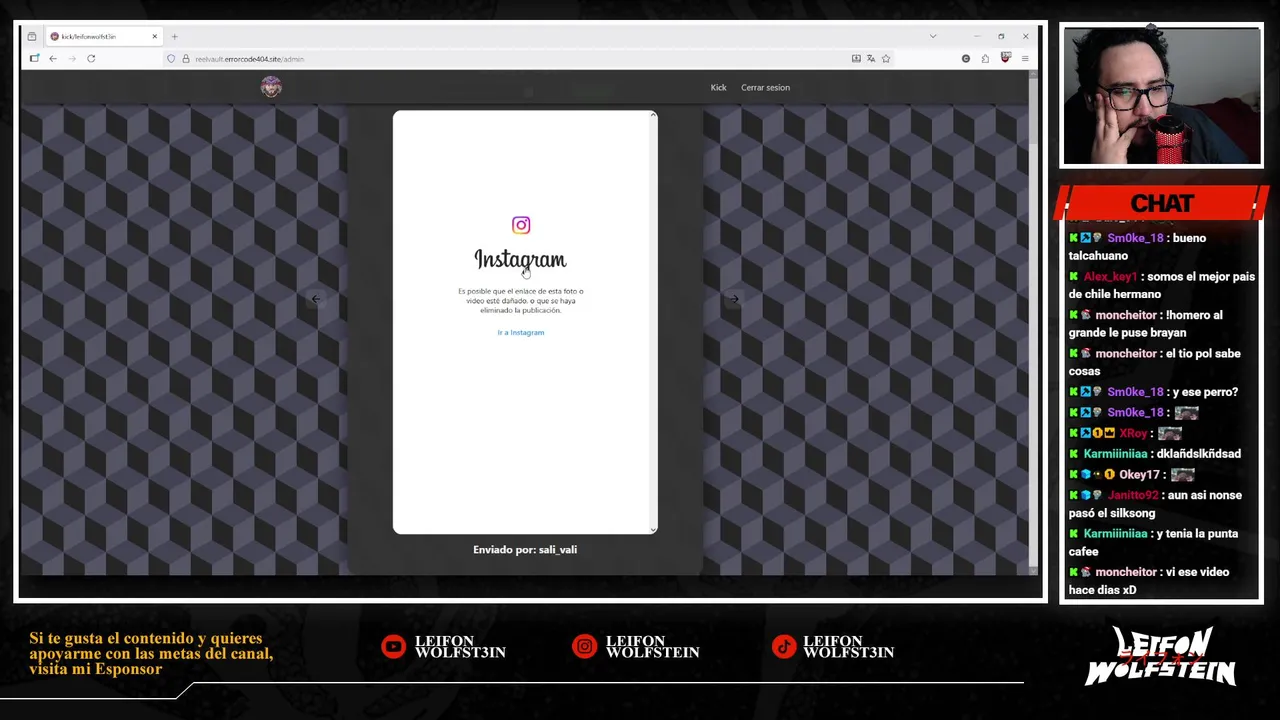
Task: Click Karmiiiniiaa 'y tenia la punta cafee' message
Action: coord(1153,542)
